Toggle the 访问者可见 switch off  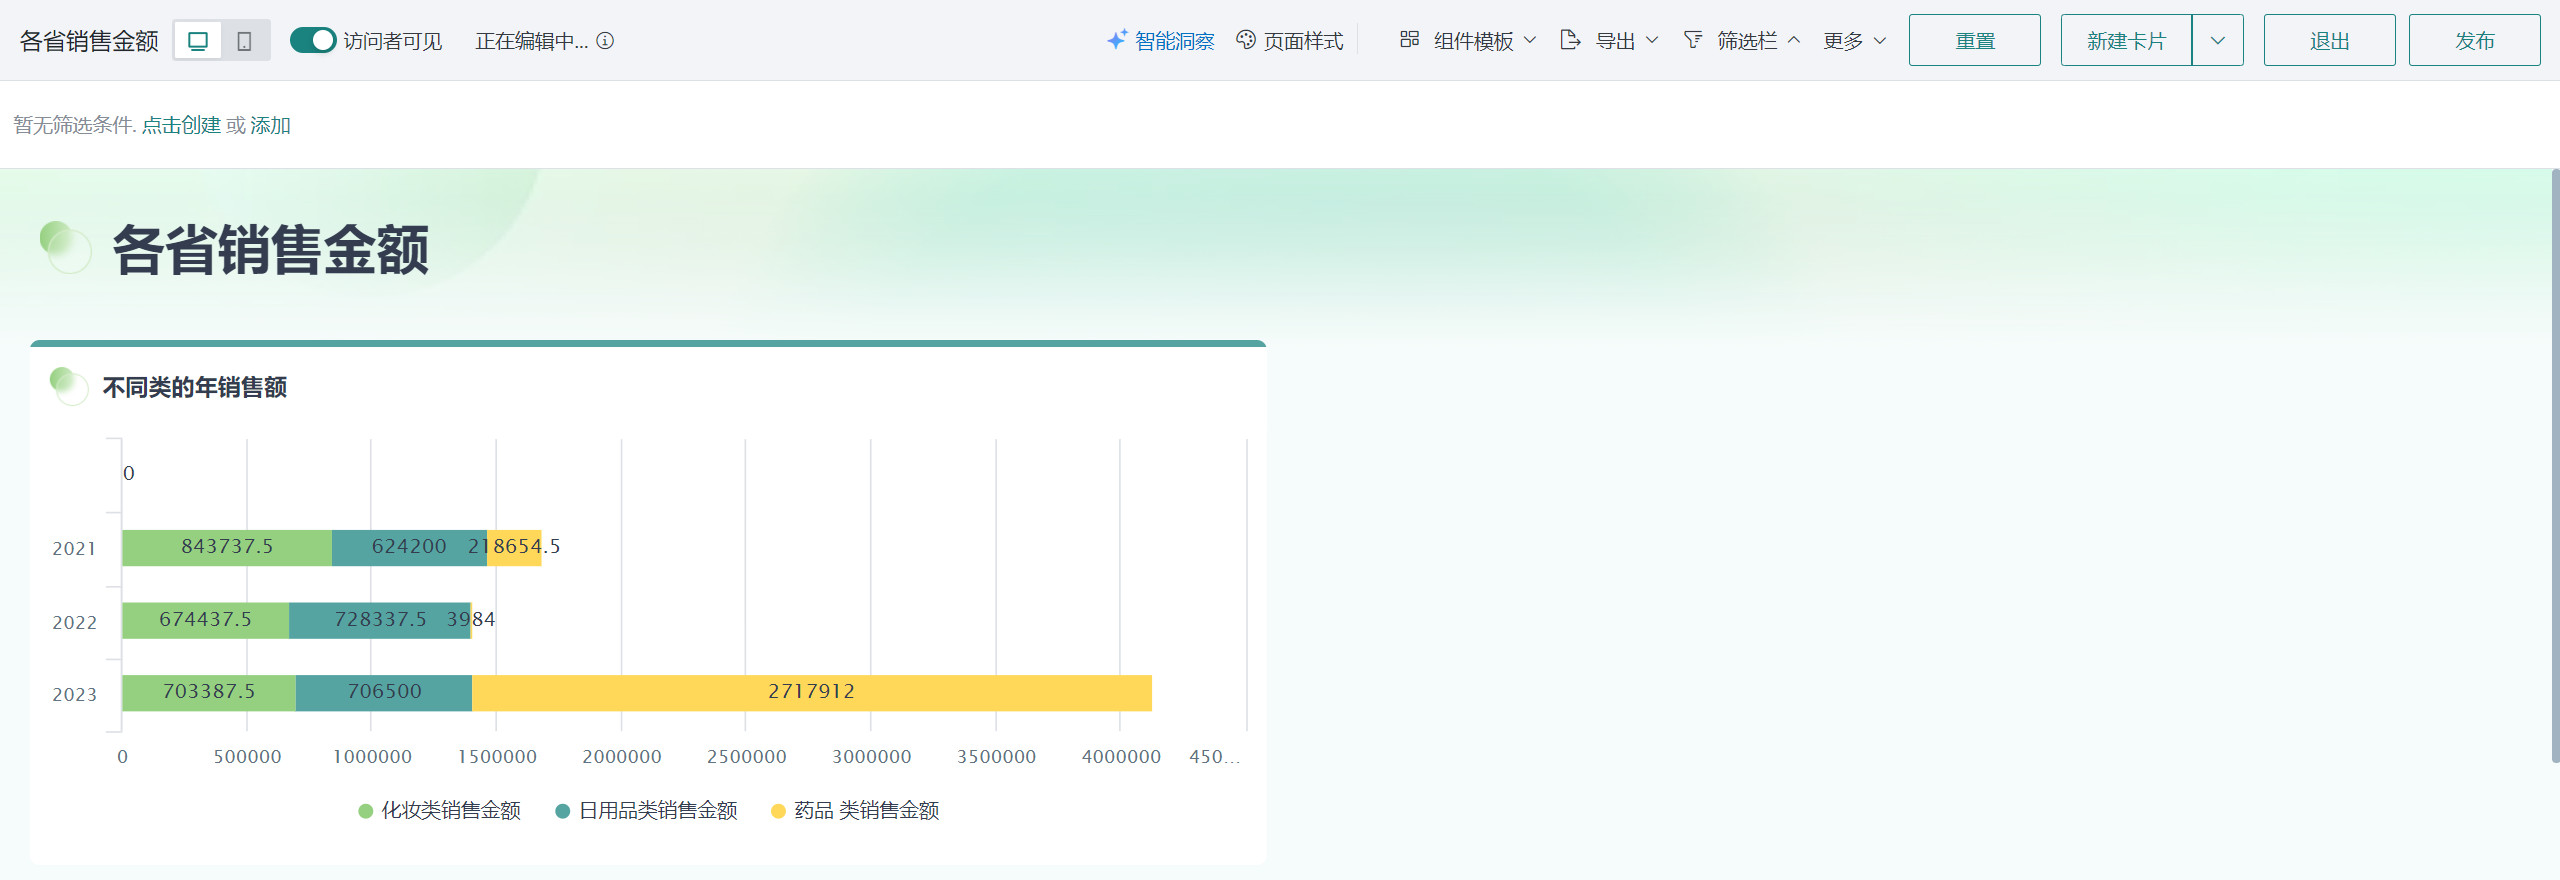point(313,40)
